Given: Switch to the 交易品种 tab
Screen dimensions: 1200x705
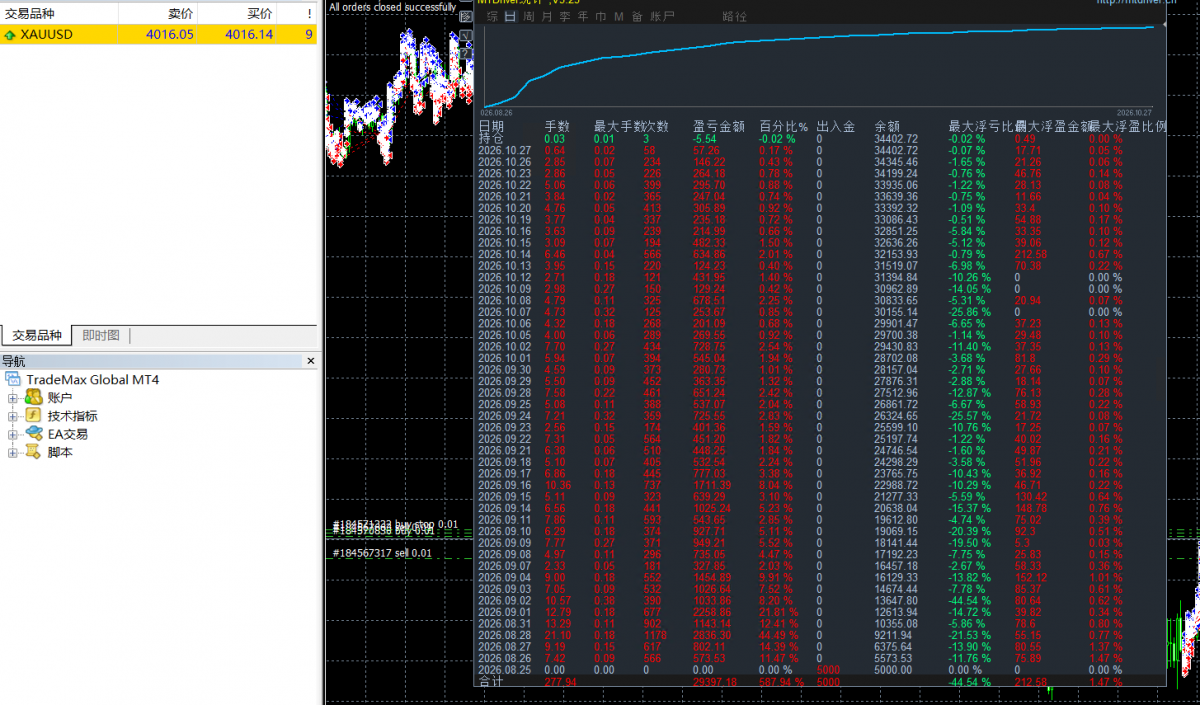Looking at the screenshot, I should pyautogui.click(x=36, y=336).
